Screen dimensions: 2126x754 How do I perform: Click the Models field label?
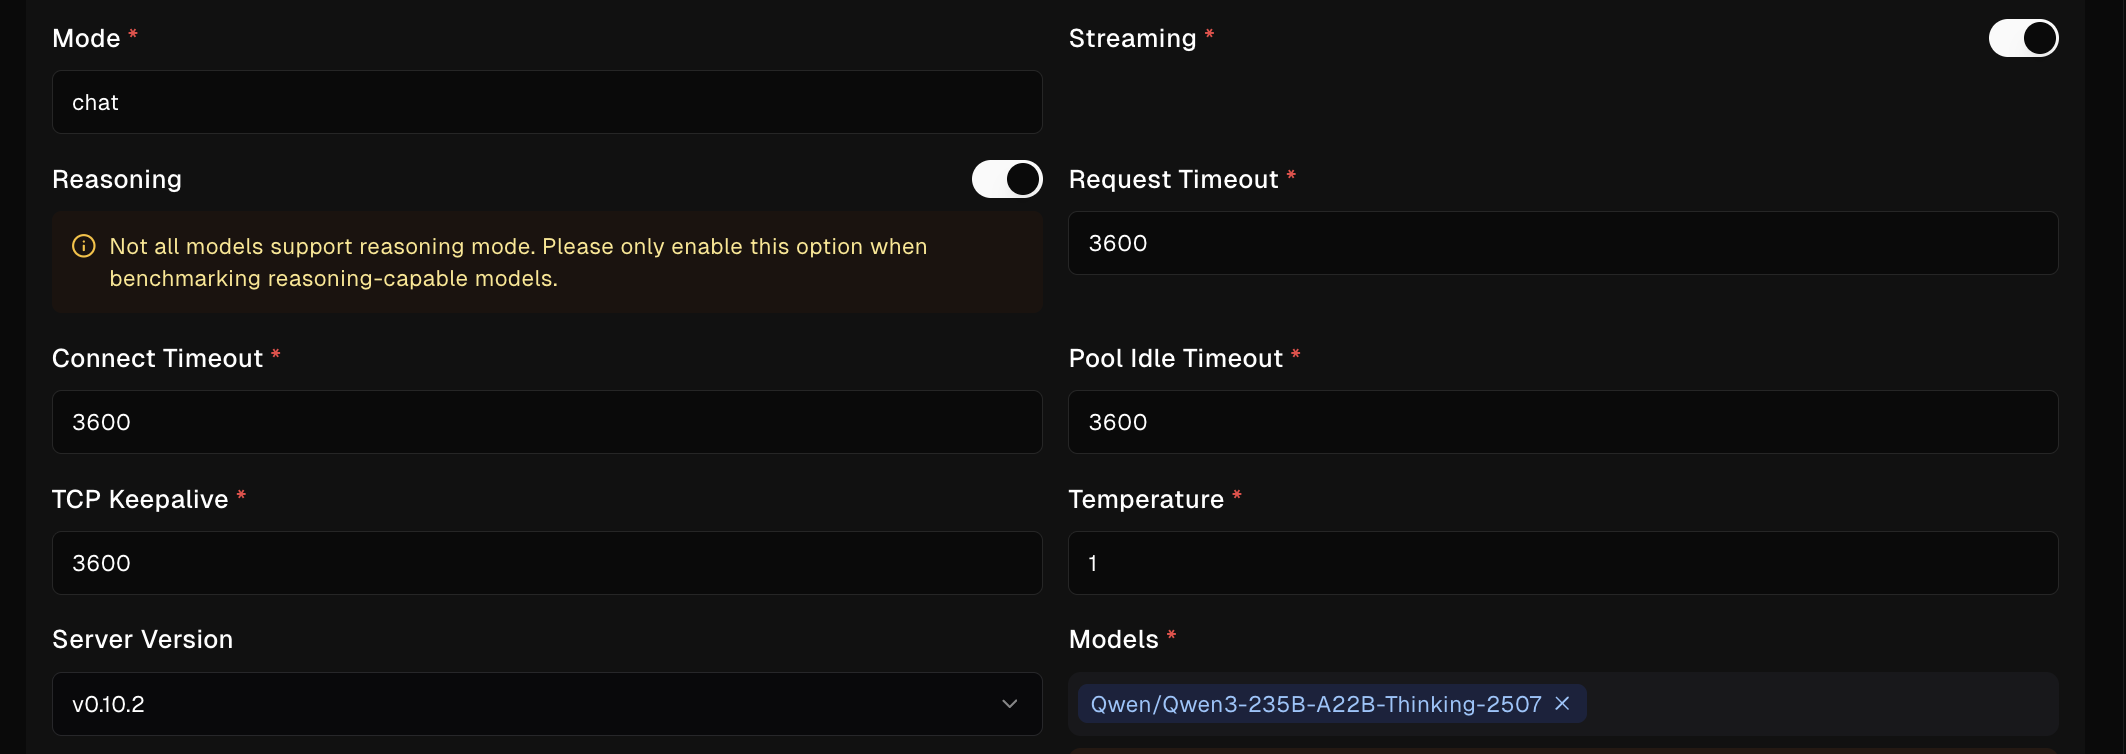click(x=1113, y=639)
